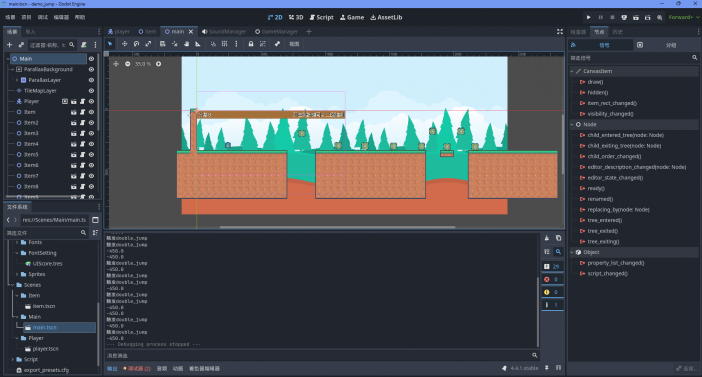Select the Rotate tool in the viewport toolbar

click(137, 44)
